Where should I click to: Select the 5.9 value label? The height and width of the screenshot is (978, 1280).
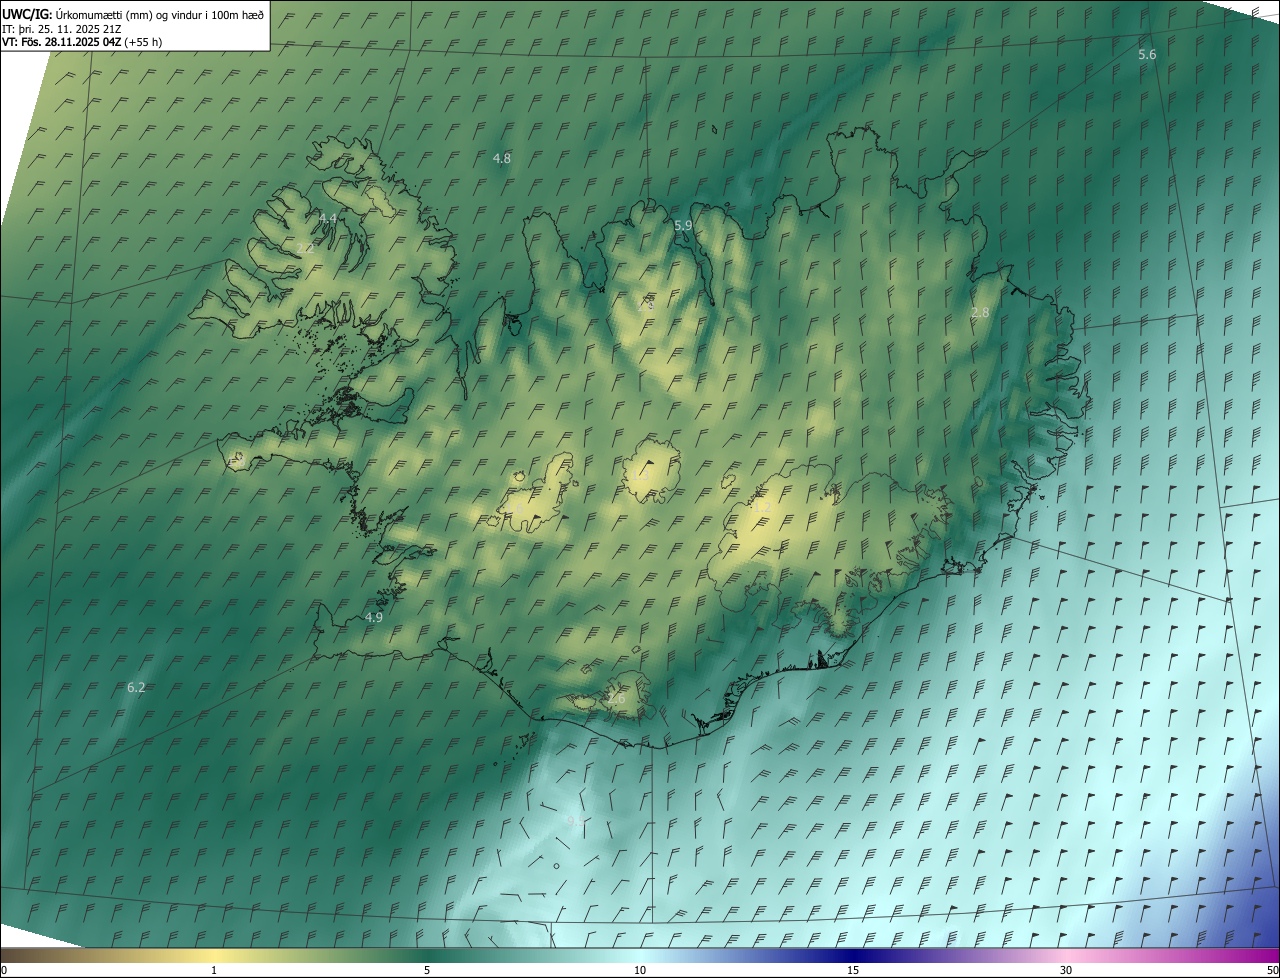point(683,226)
